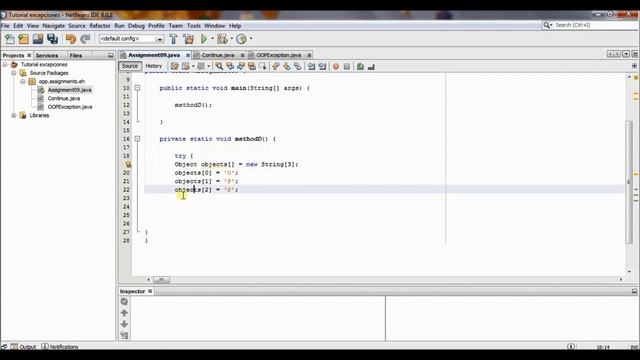Open the Refactor menu
Screen dimensions: 640x360
pyautogui.click(x=100, y=26)
